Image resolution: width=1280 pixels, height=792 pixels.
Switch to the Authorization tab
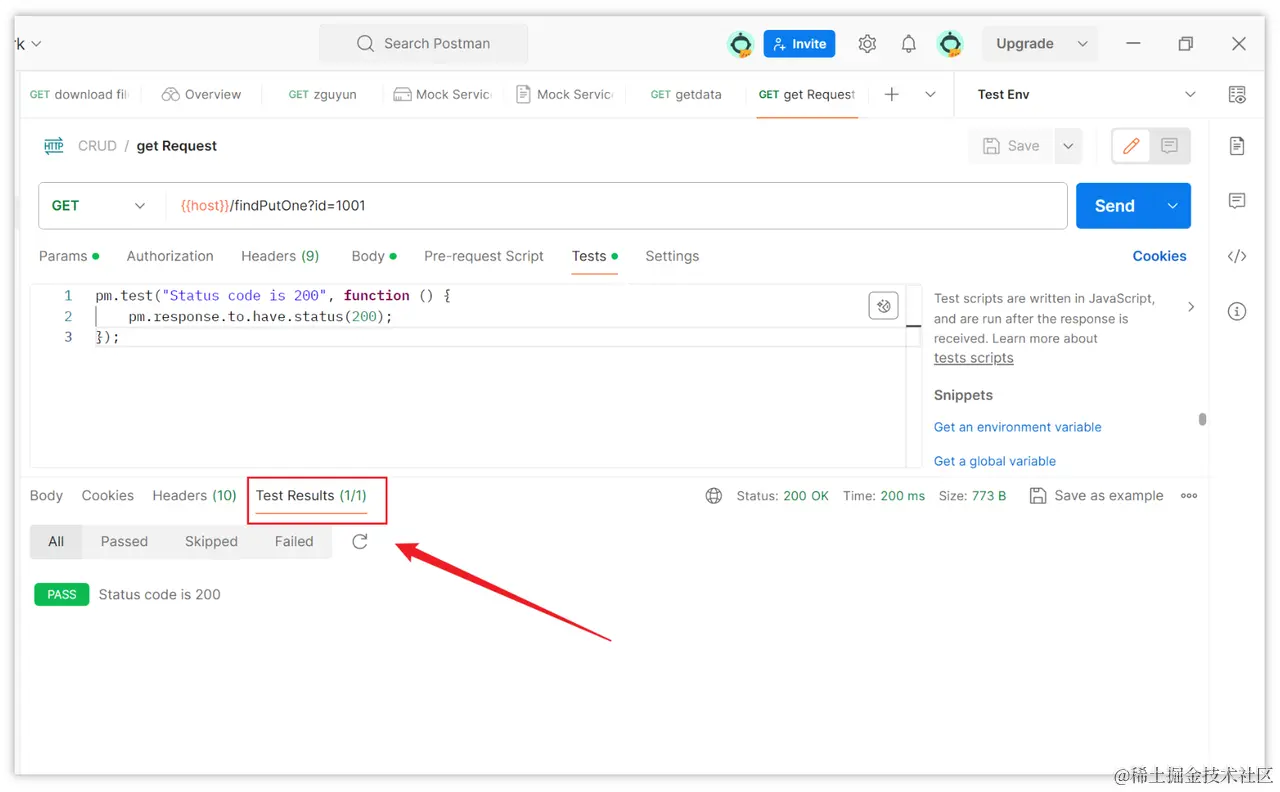[x=170, y=256]
